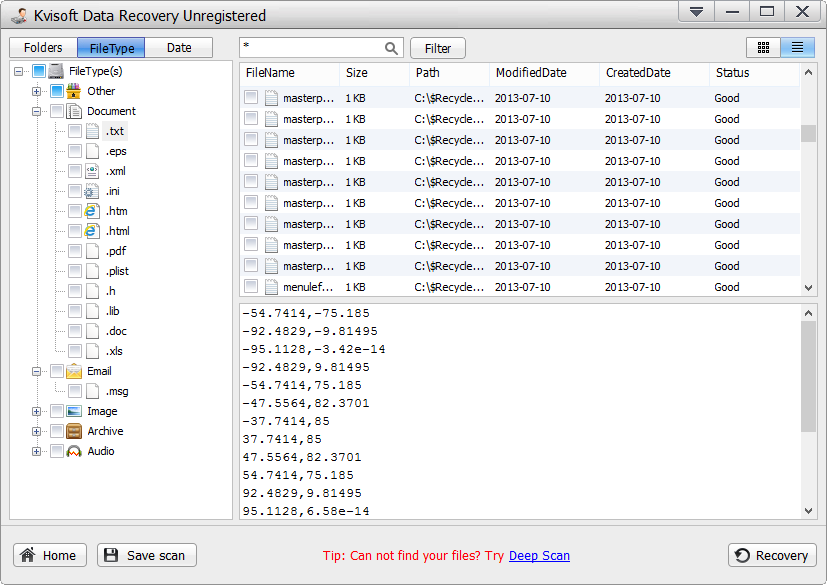
Task: Click the .txt notepad icon
Action: point(92,131)
